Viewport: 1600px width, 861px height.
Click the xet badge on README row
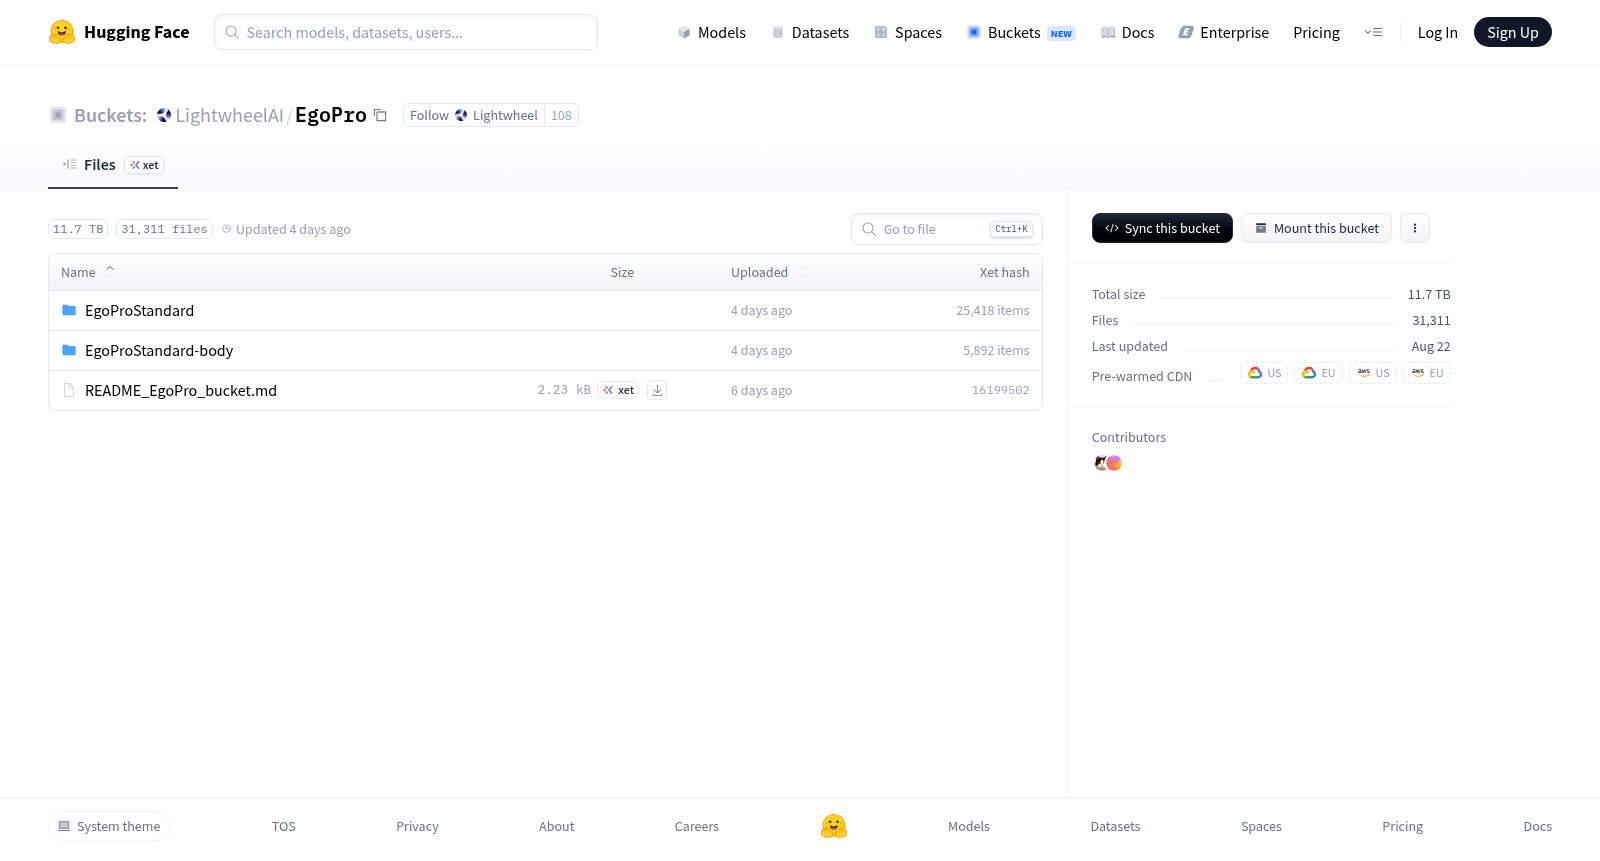tap(618, 390)
